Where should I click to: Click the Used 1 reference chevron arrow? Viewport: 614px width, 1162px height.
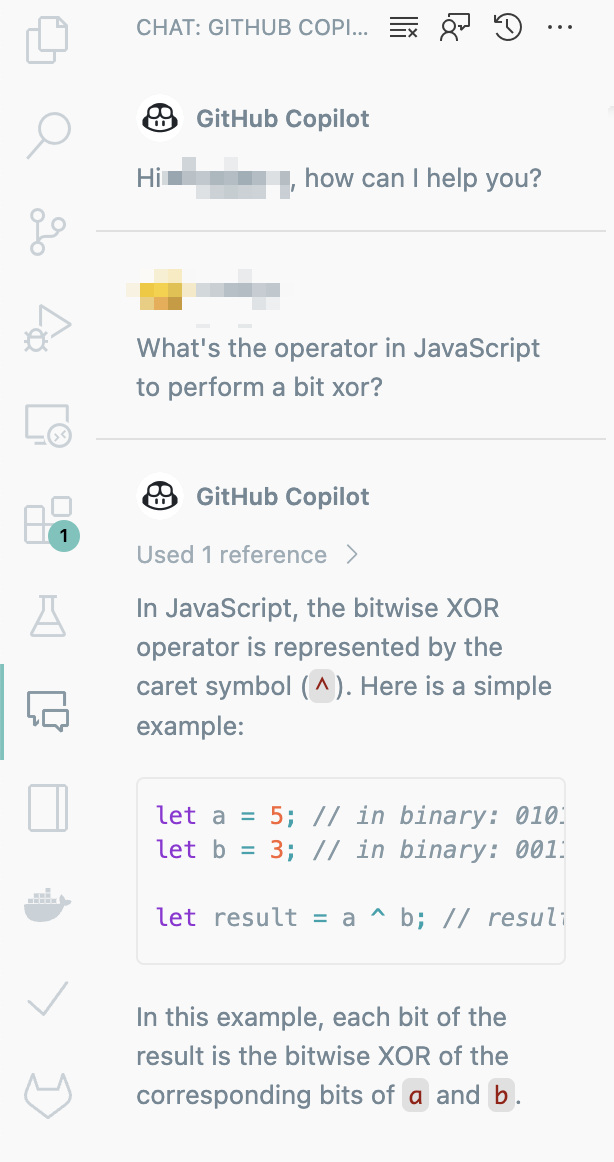(x=353, y=554)
